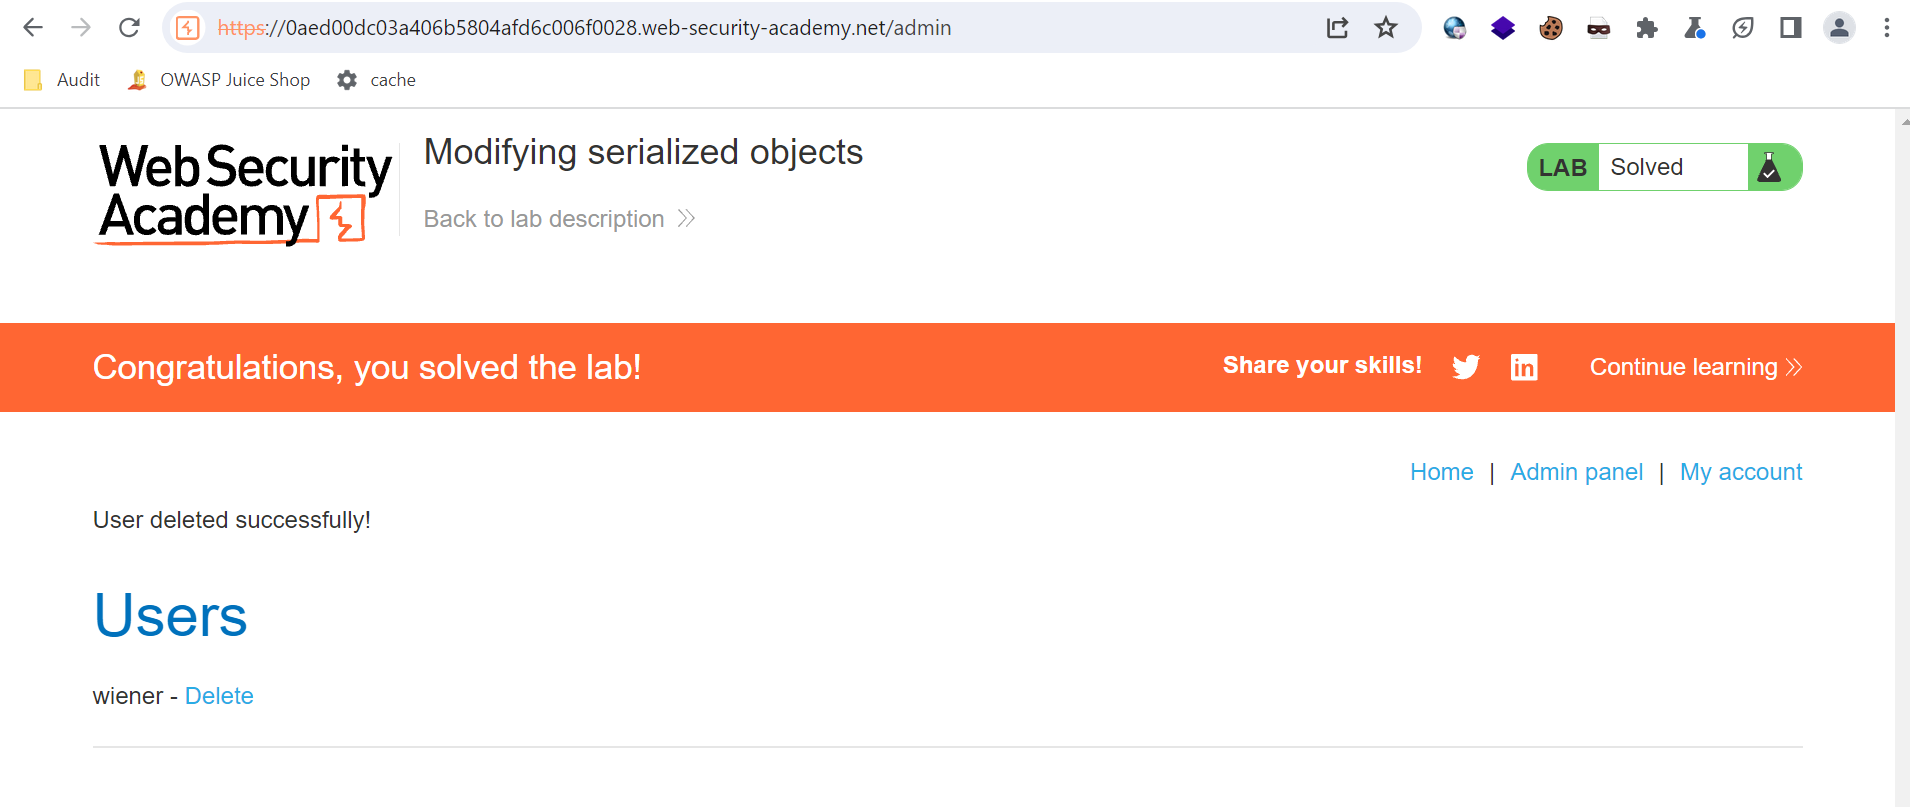Reload the current page
This screenshot has height=807, width=1910.
129,28
